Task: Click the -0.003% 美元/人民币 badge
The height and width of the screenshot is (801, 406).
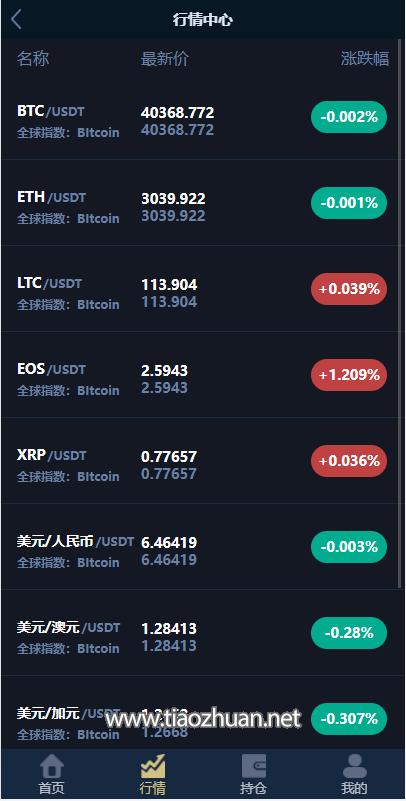Action: 349,547
